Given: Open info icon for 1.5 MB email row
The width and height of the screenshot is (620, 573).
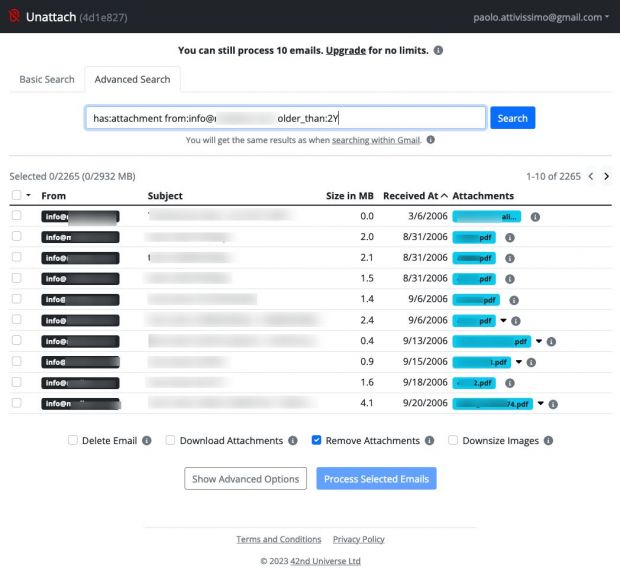Looking at the screenshot, I should (x=510, y=279).
